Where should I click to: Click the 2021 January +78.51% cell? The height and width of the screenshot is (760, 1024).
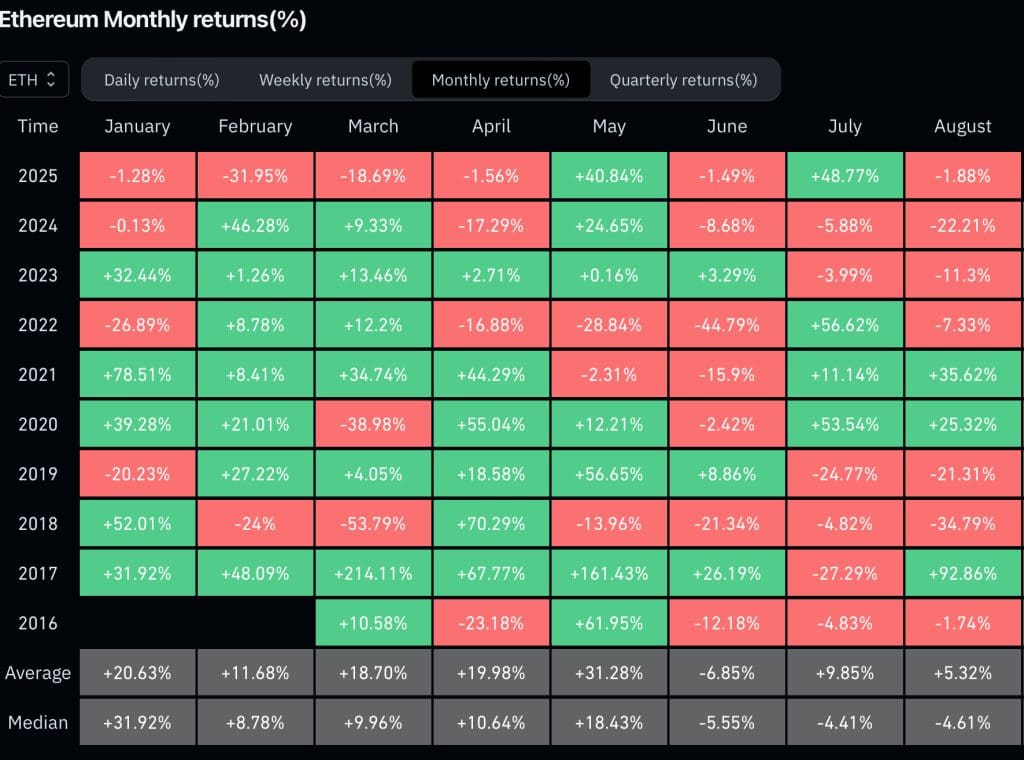[137, 374]
